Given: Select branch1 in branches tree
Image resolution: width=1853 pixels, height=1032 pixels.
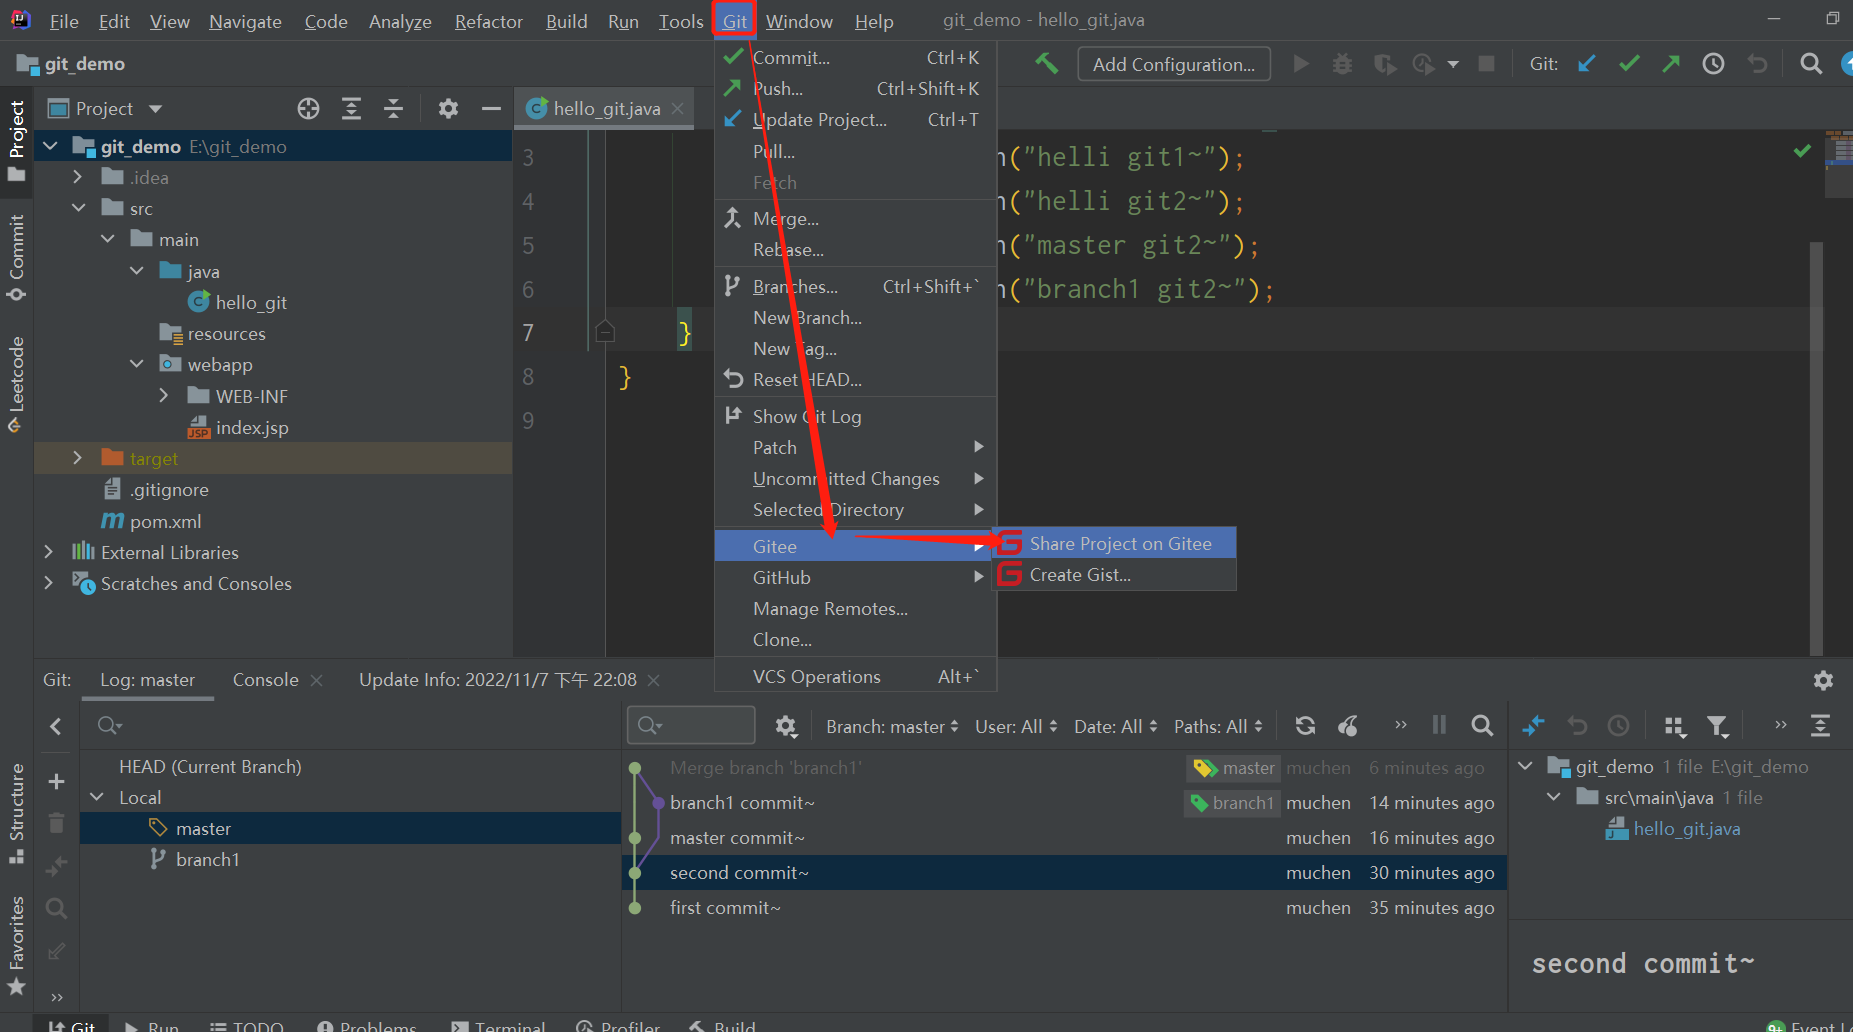Looking at the screenshot, I should click(207, 860).
